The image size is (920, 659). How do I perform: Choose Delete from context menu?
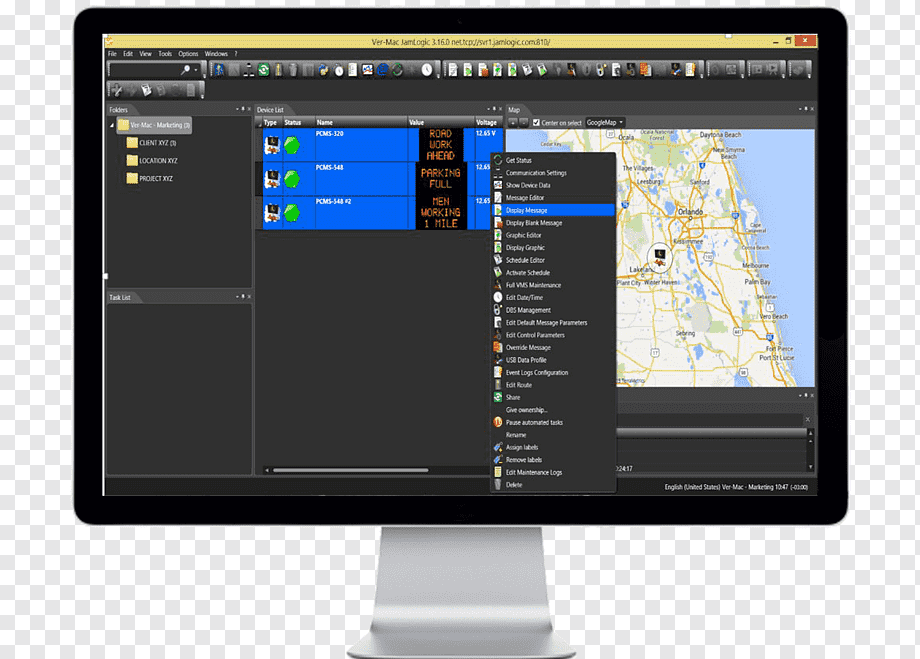click(553, 485)
